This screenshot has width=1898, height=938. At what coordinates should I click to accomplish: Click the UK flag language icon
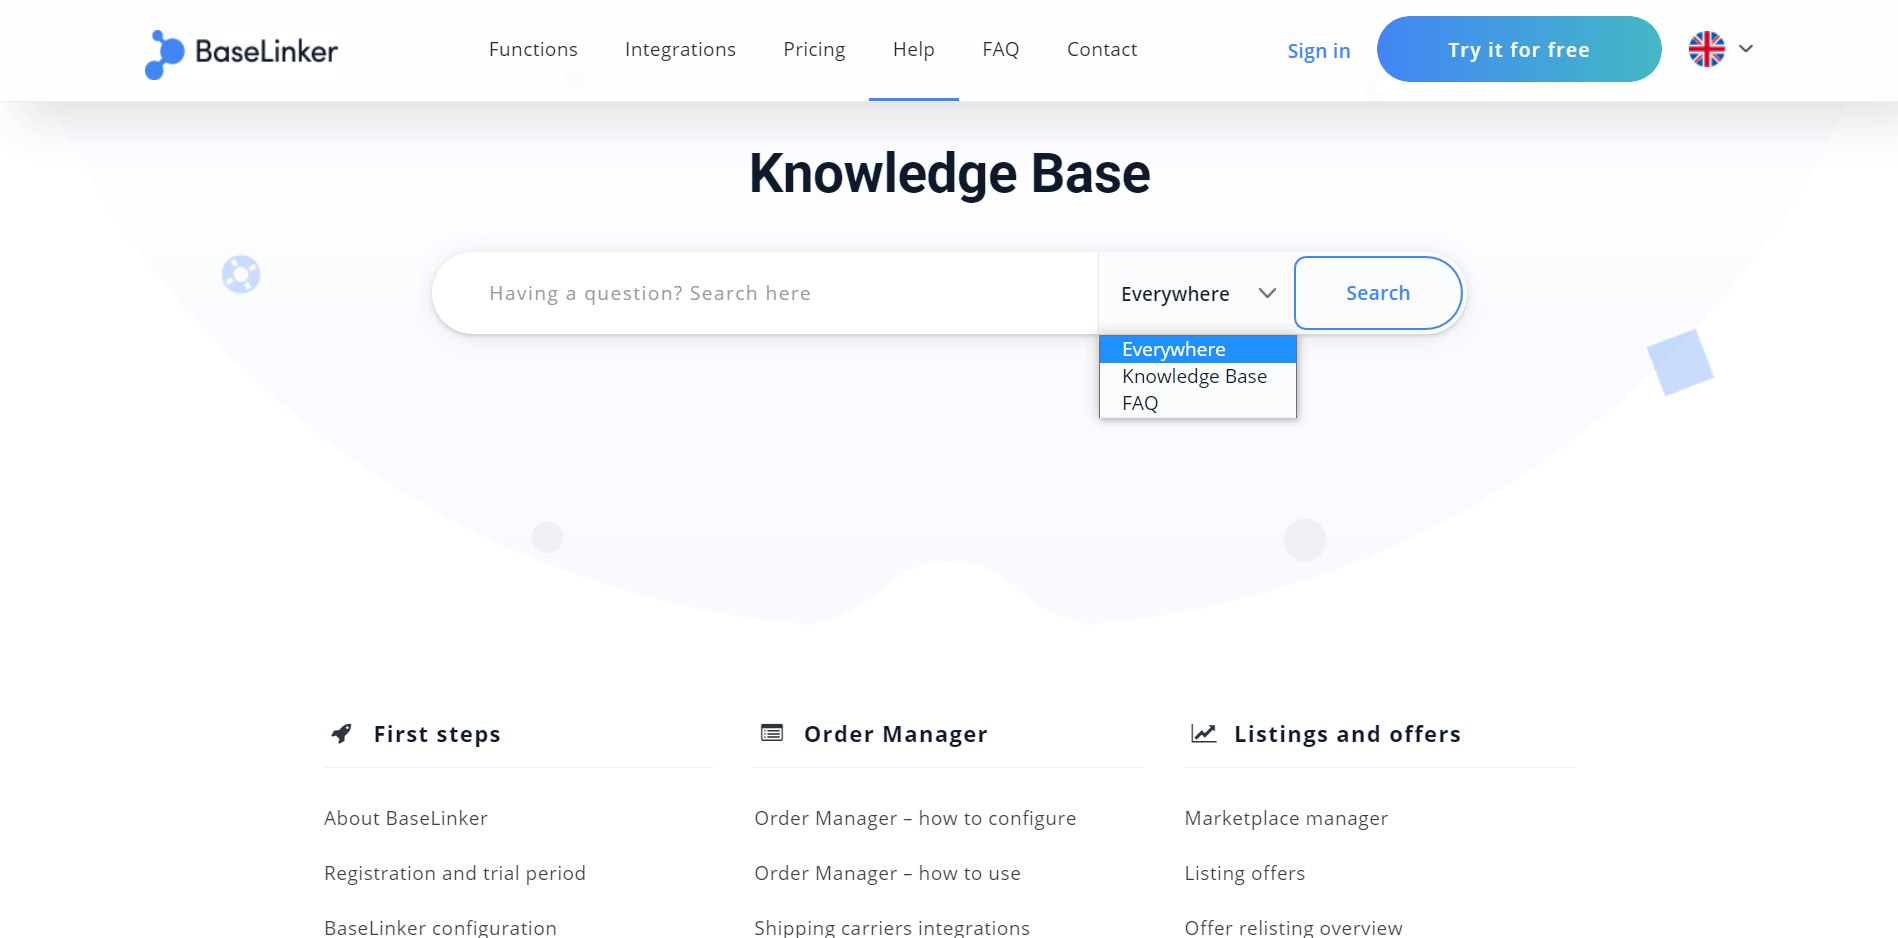(1706, 49)
